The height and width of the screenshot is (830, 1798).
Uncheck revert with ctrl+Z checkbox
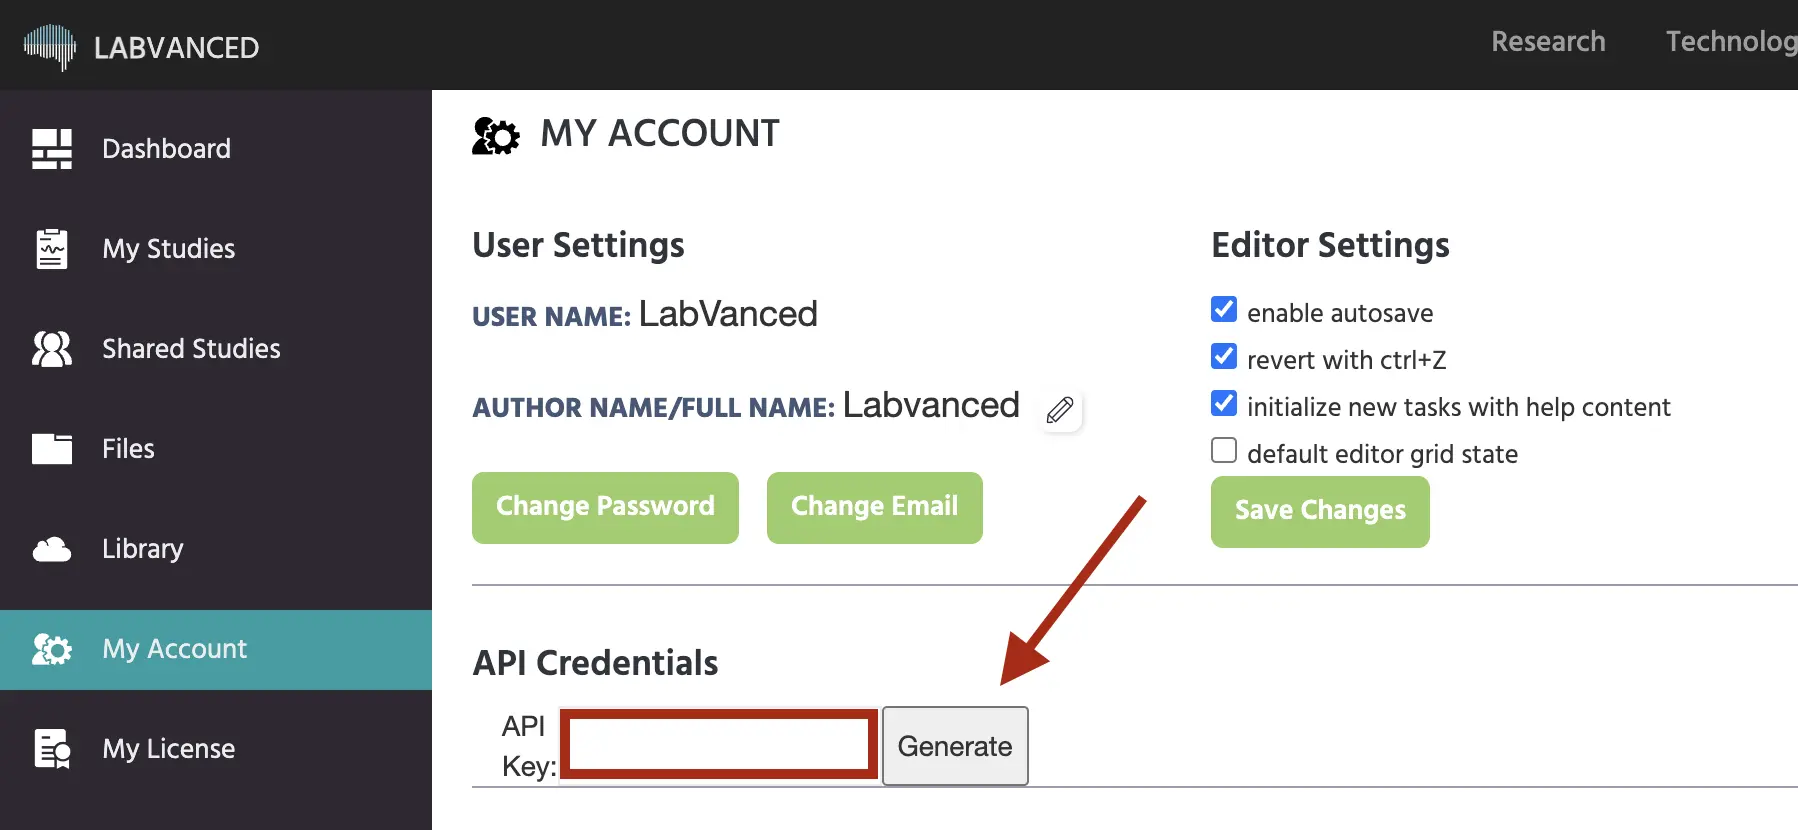(x=1224, y=356)
